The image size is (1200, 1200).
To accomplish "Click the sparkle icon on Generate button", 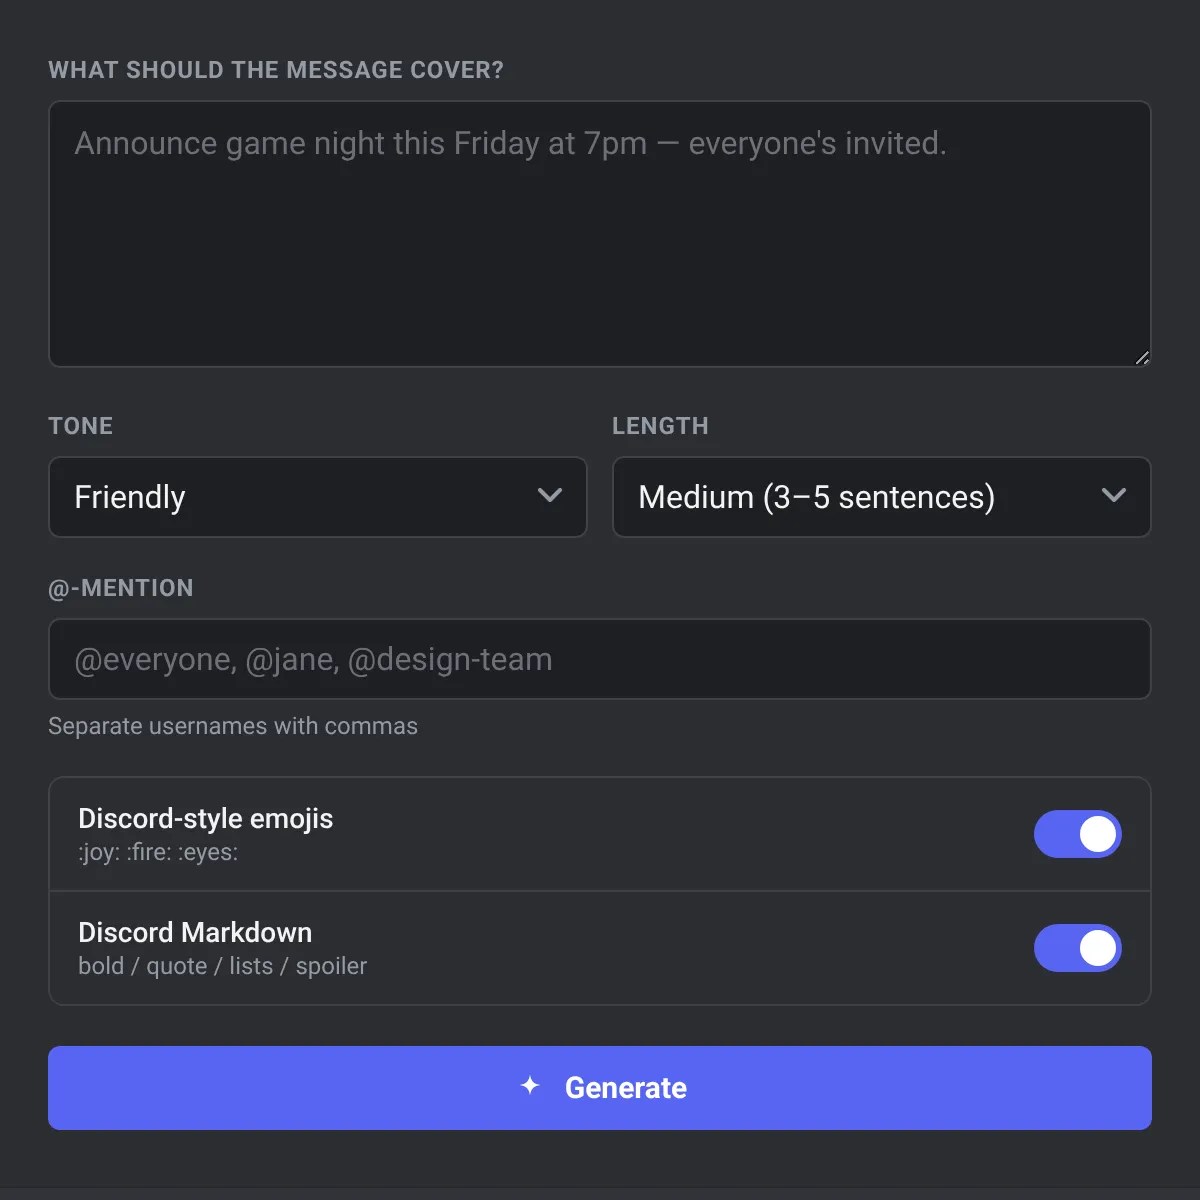I will click(x=530, y=1086).
